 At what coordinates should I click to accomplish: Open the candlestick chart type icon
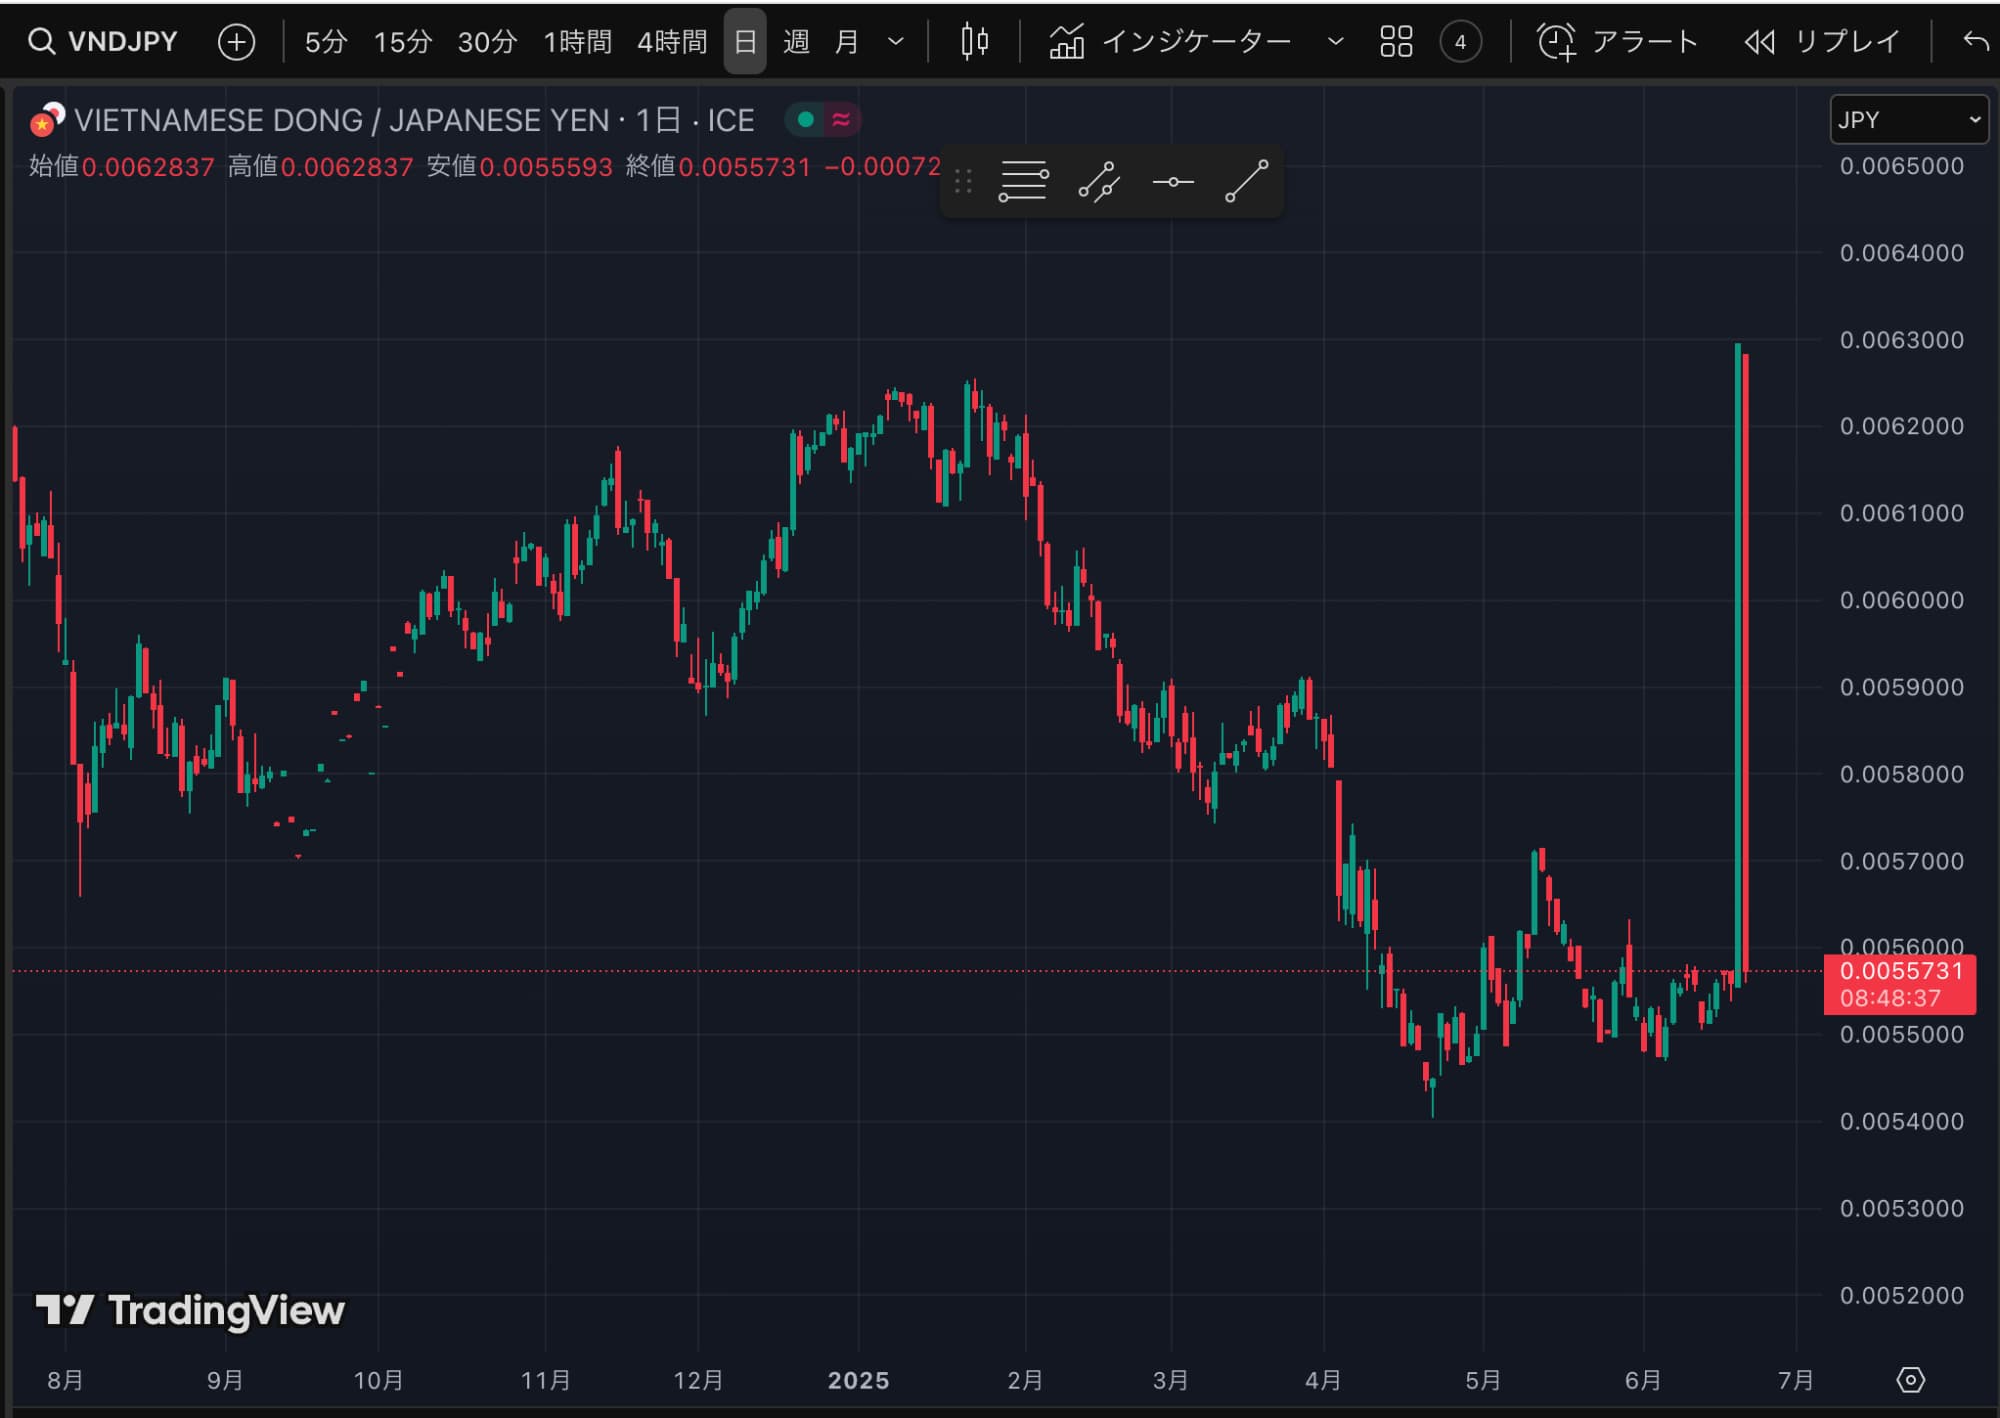[974, 42]
